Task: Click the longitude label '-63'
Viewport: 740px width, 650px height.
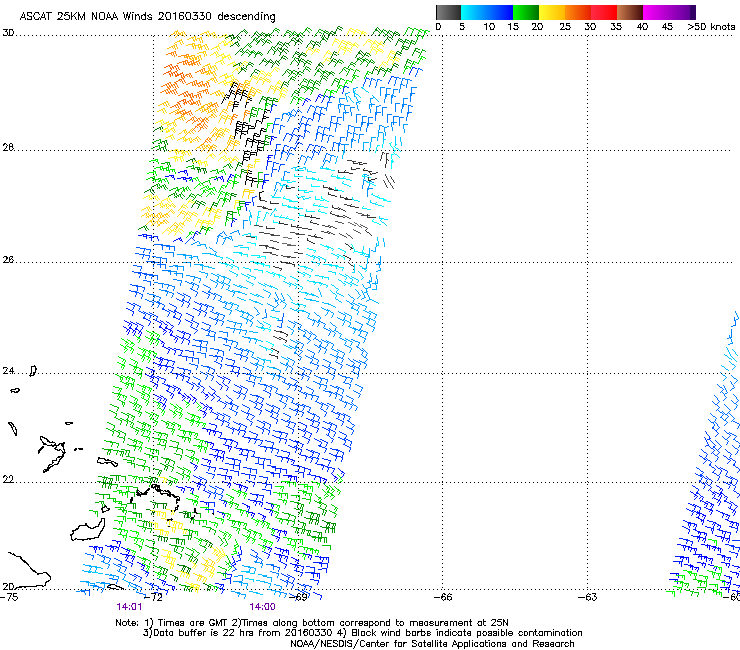Action: coord(588,597)
